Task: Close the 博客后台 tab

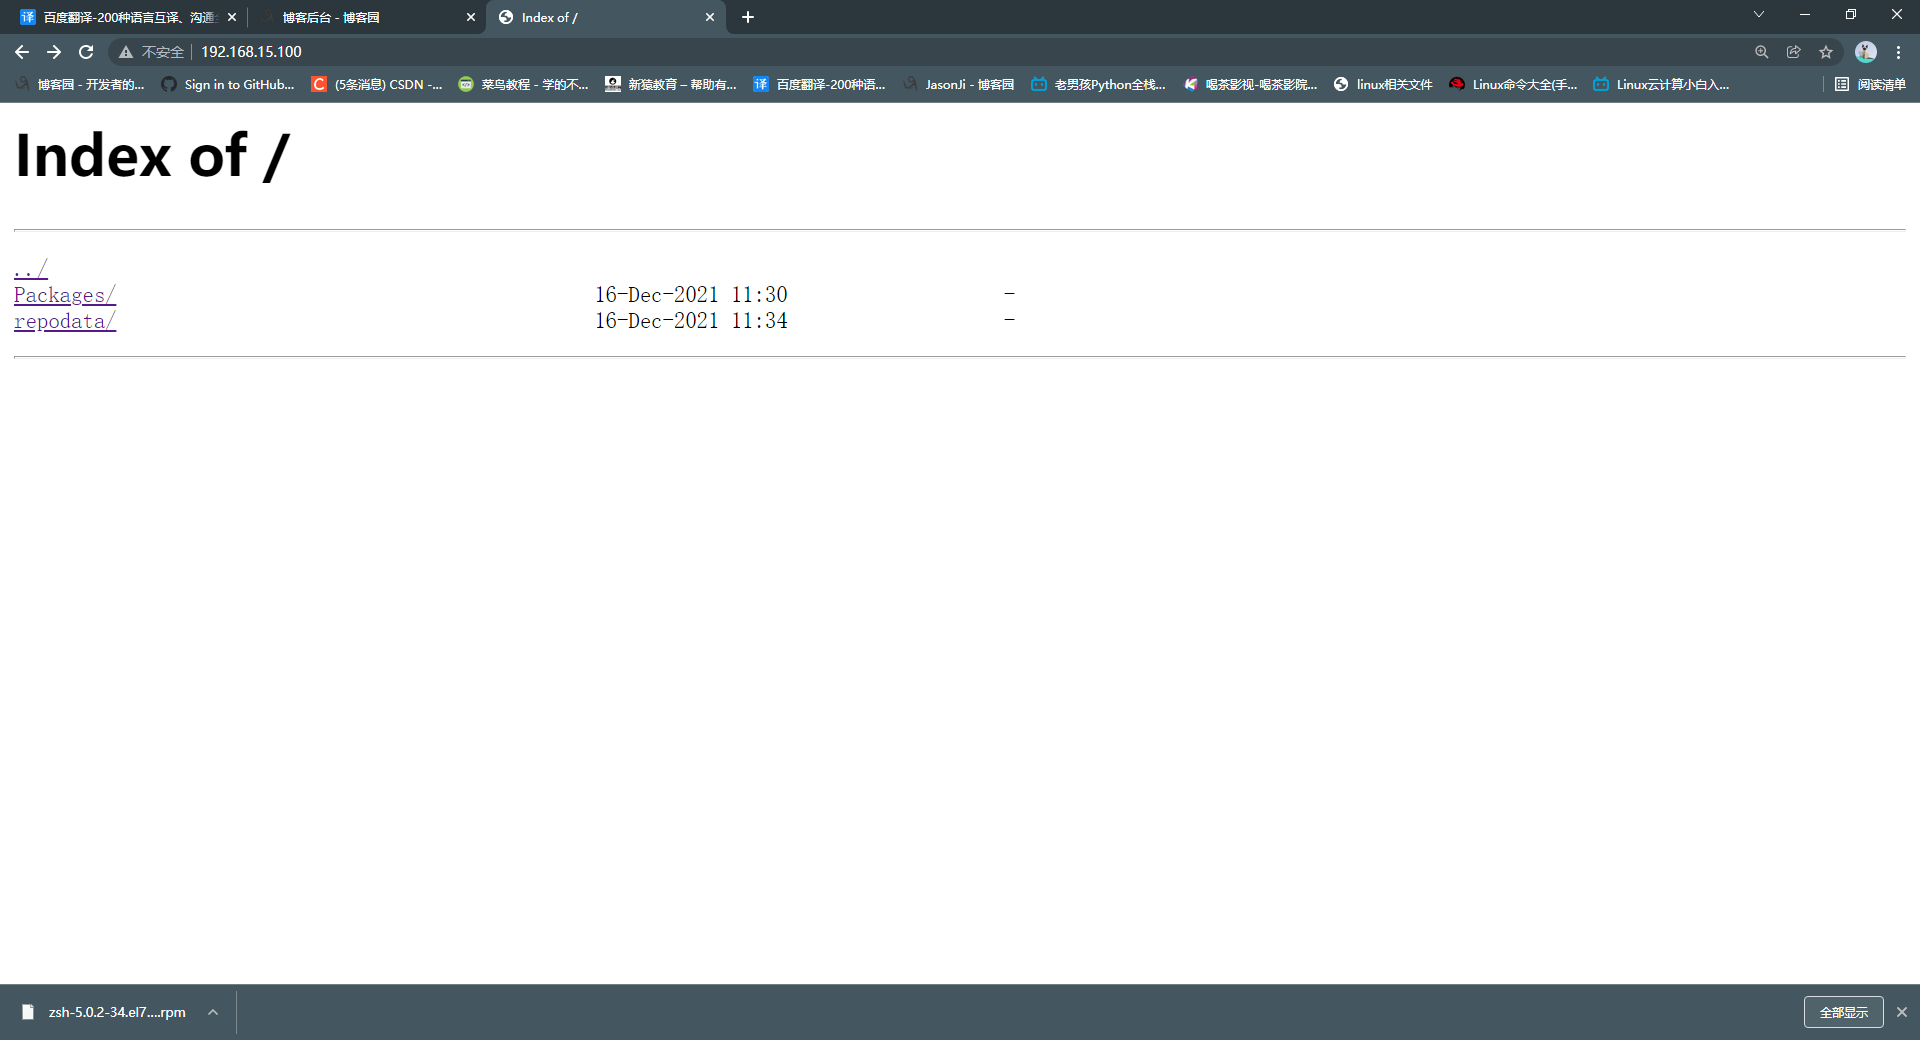Action: point(471,17)
